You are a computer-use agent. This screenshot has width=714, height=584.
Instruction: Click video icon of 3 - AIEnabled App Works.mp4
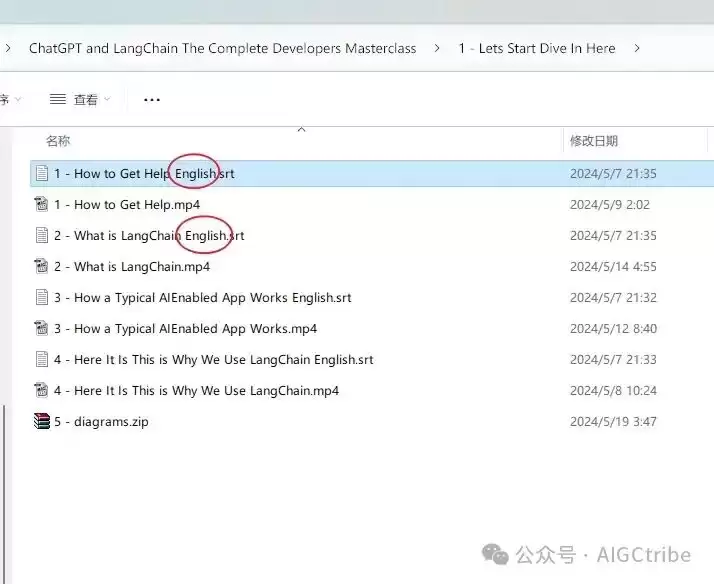41,328
